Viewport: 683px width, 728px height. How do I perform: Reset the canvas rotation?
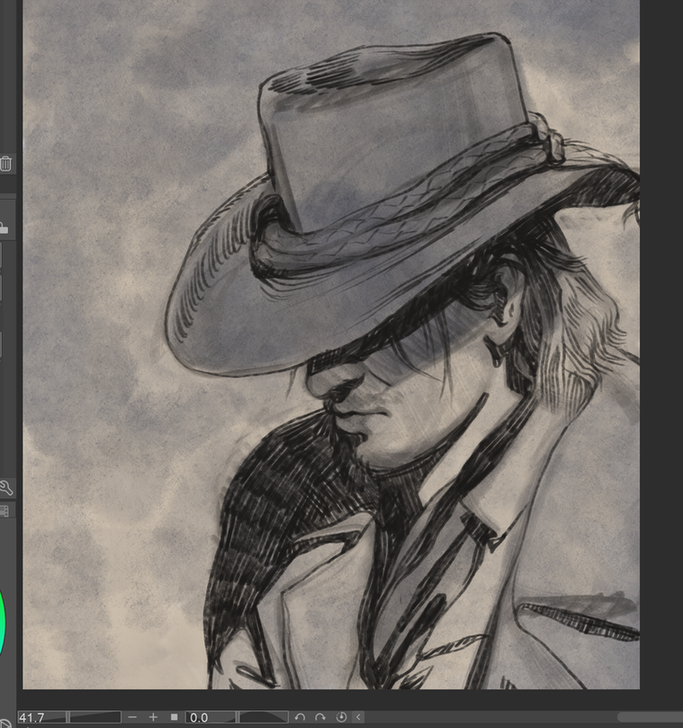341,717
